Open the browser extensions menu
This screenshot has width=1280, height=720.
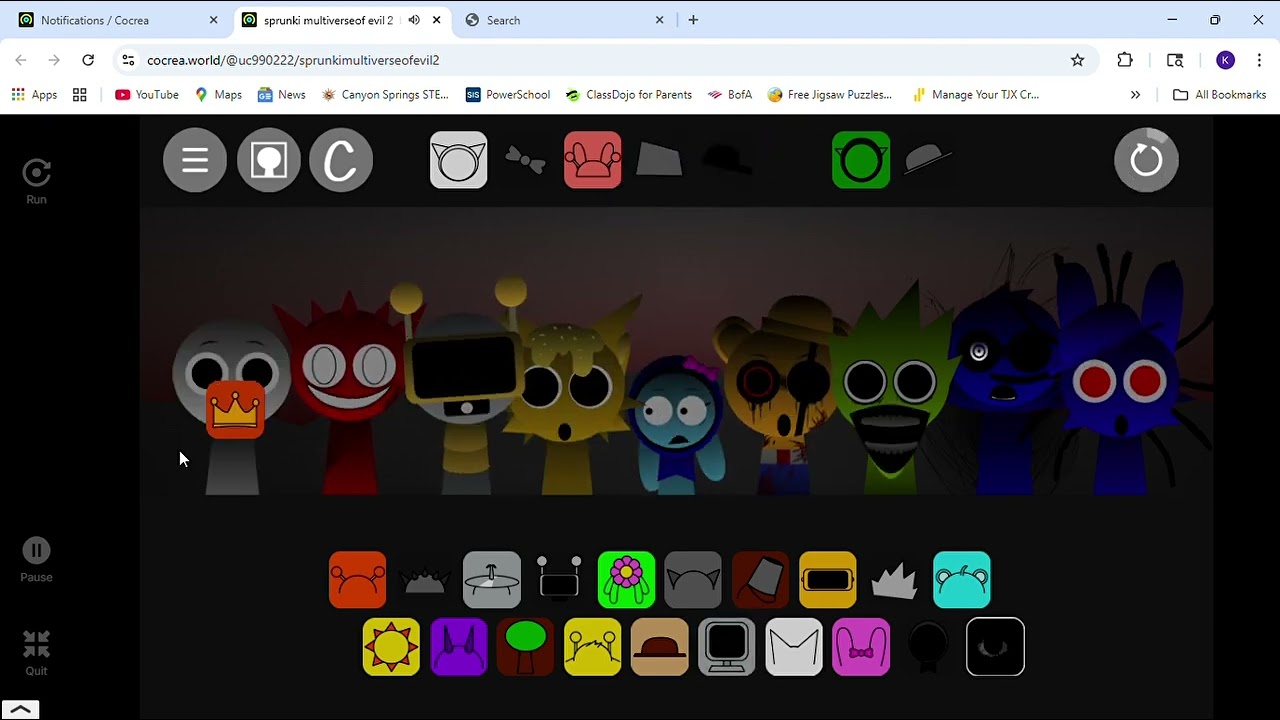1125,60
